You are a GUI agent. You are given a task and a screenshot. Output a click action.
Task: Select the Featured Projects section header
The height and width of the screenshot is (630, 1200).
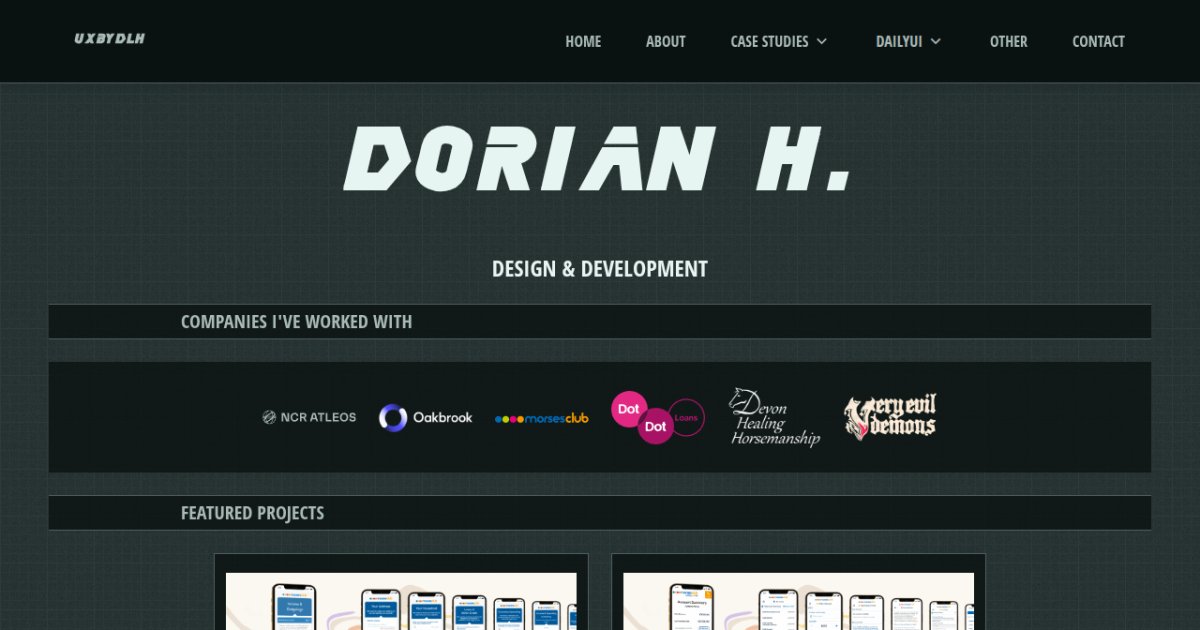tap(252, 513)
